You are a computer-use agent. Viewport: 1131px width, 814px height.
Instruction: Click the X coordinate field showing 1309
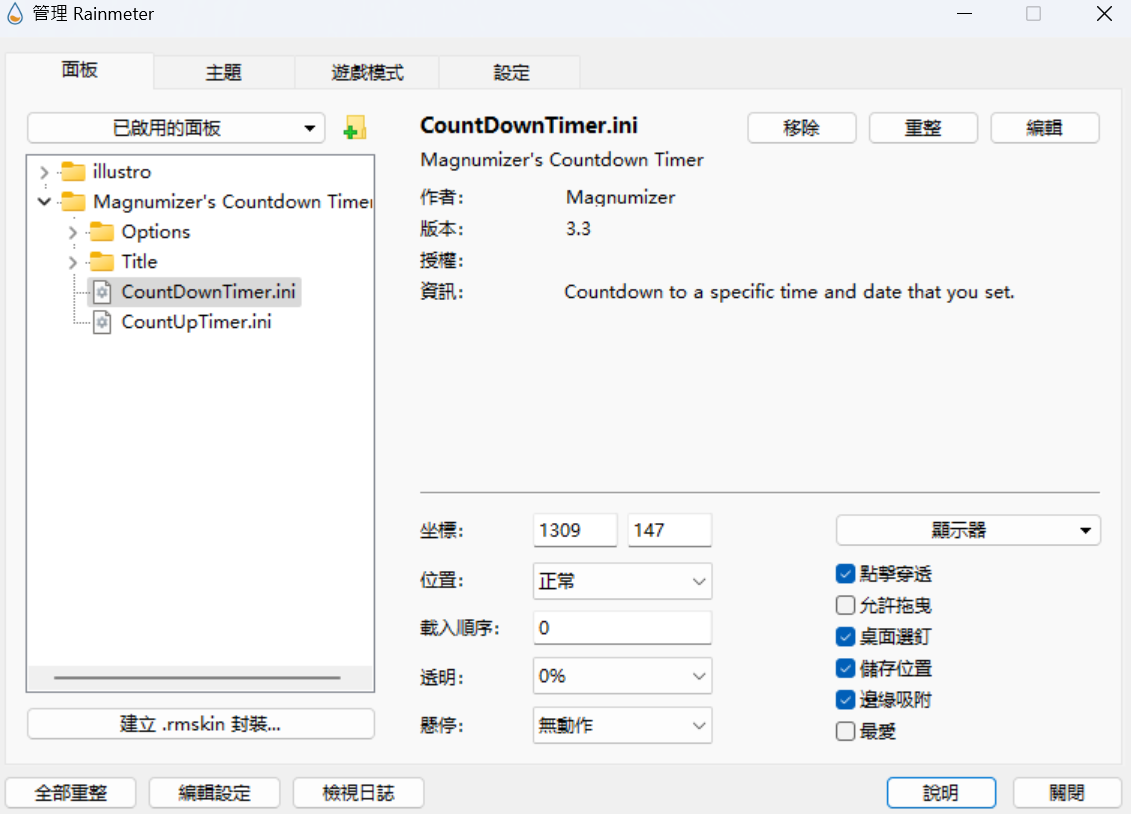575,531
